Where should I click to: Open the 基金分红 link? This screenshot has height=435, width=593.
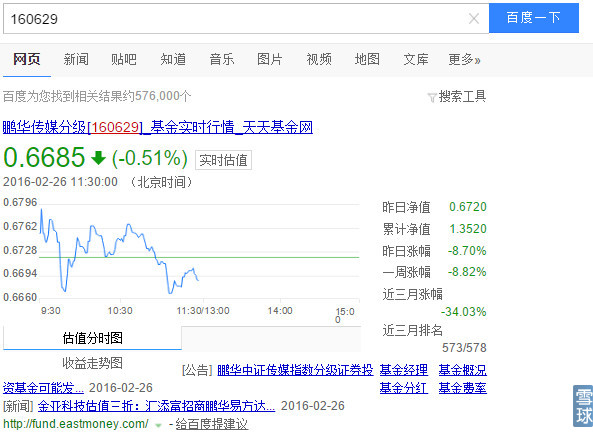click(x=404, y=388)
